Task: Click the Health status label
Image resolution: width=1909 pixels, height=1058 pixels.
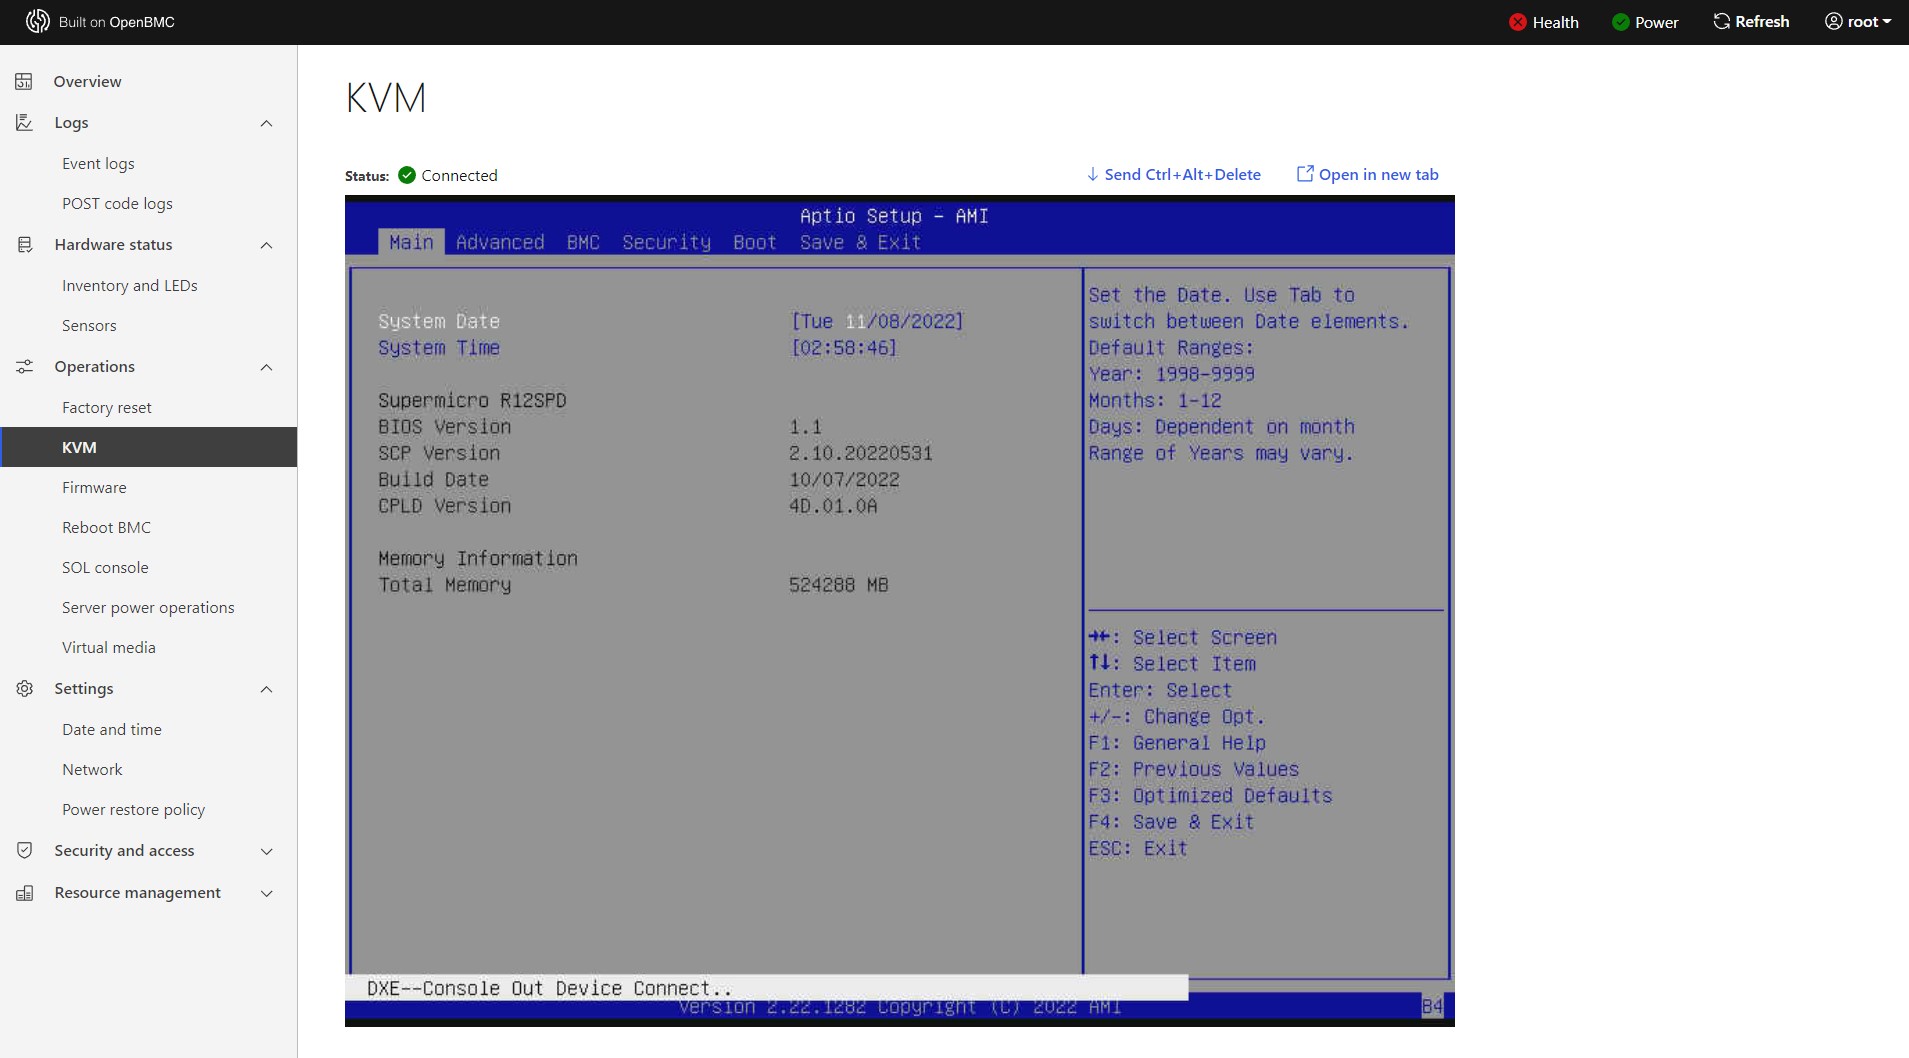Action: 1555,22
